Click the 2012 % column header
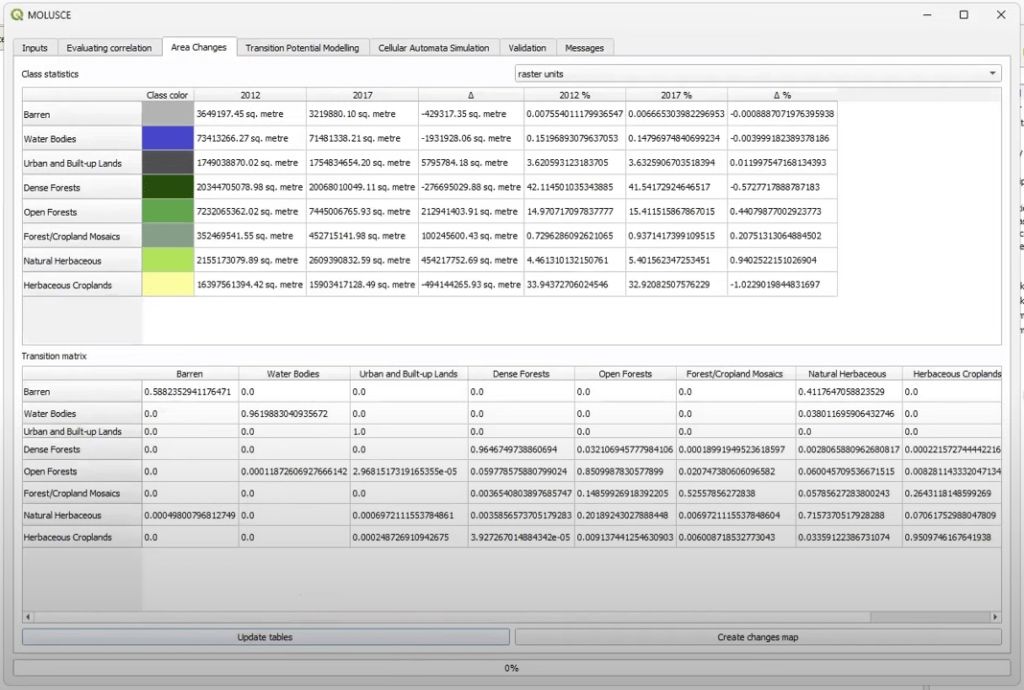Screen dimensions: 1024x690 tap(575, 95)
